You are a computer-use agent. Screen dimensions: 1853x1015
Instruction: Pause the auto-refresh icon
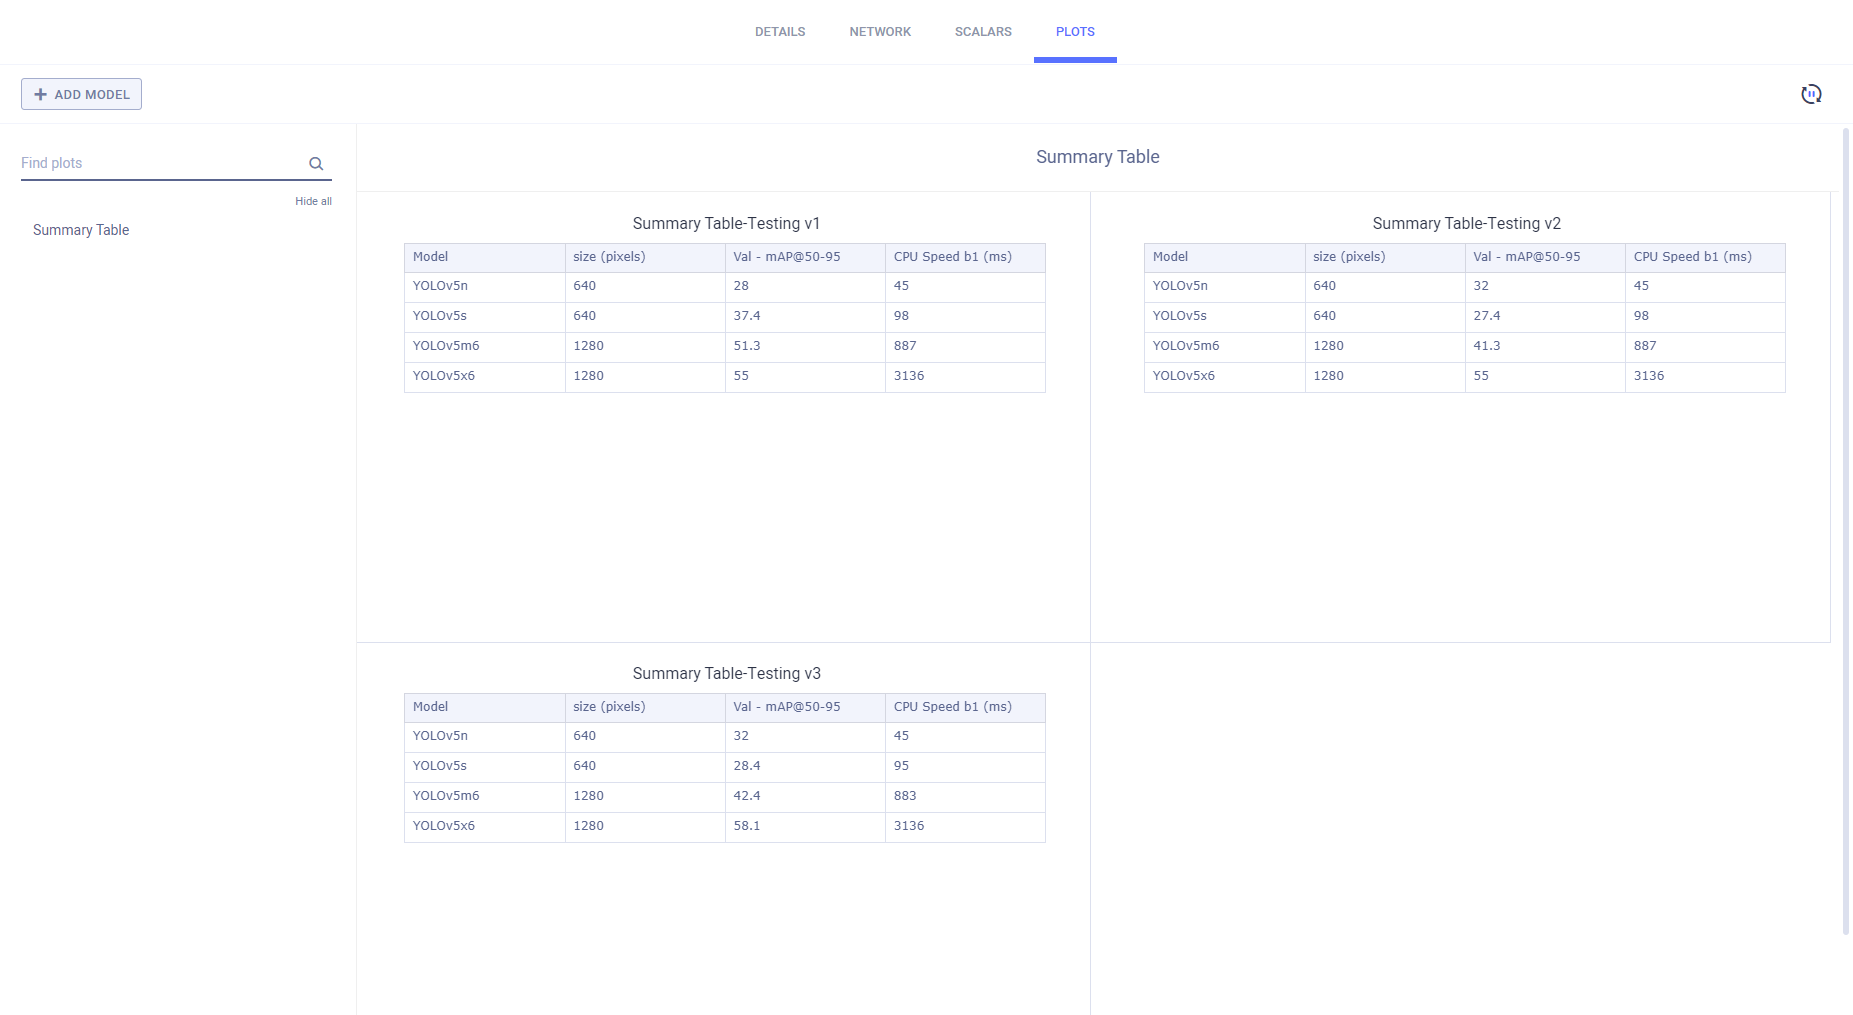(1812, 93)
